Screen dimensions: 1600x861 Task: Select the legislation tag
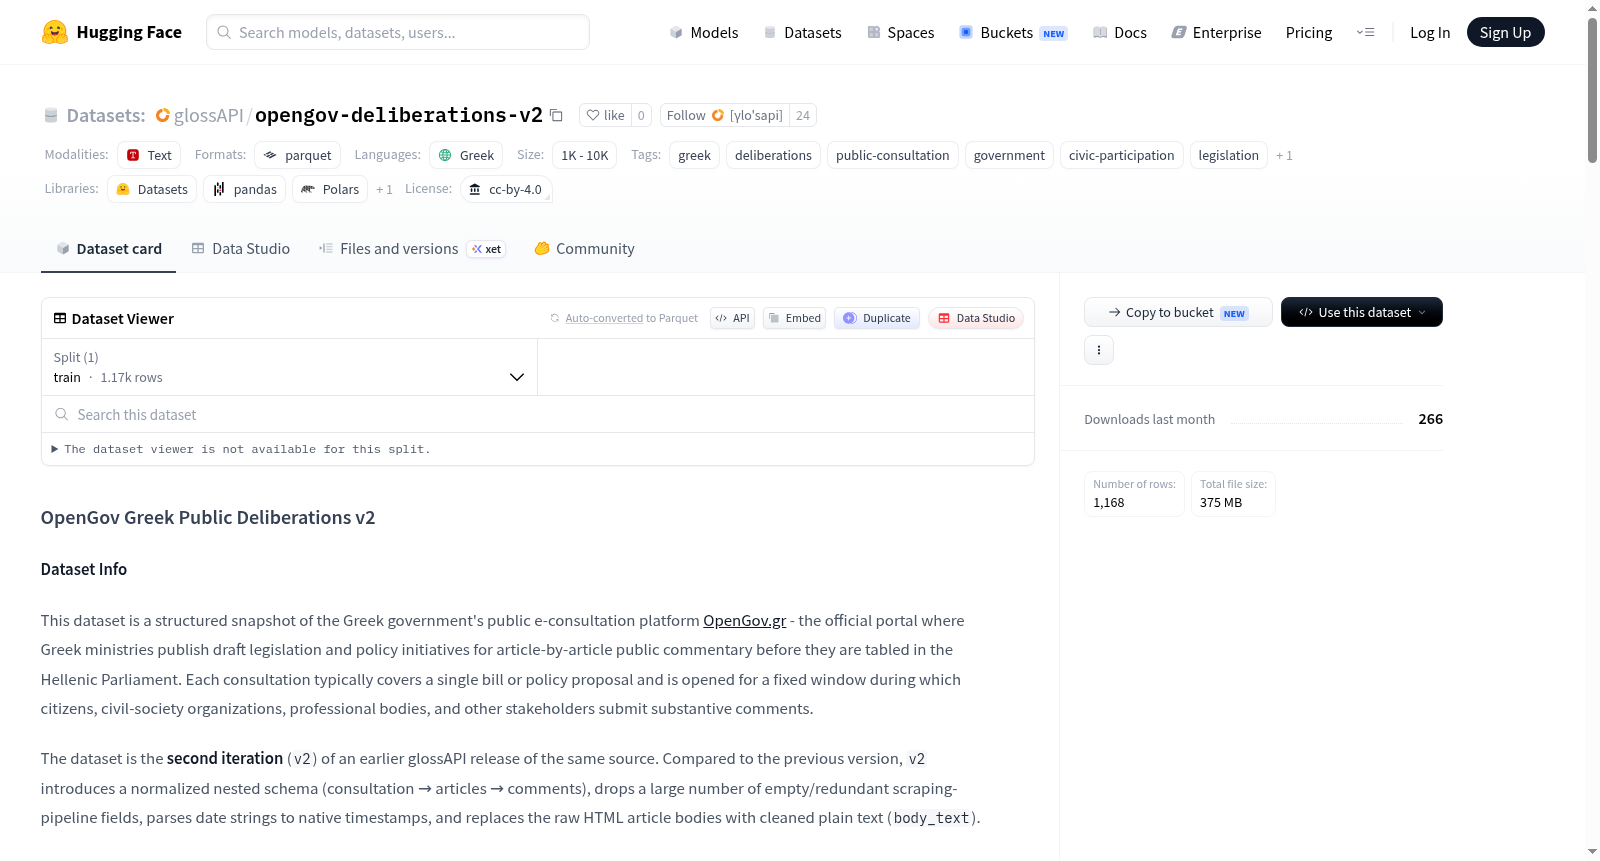pyautogui.click(x=1228, y=155)
